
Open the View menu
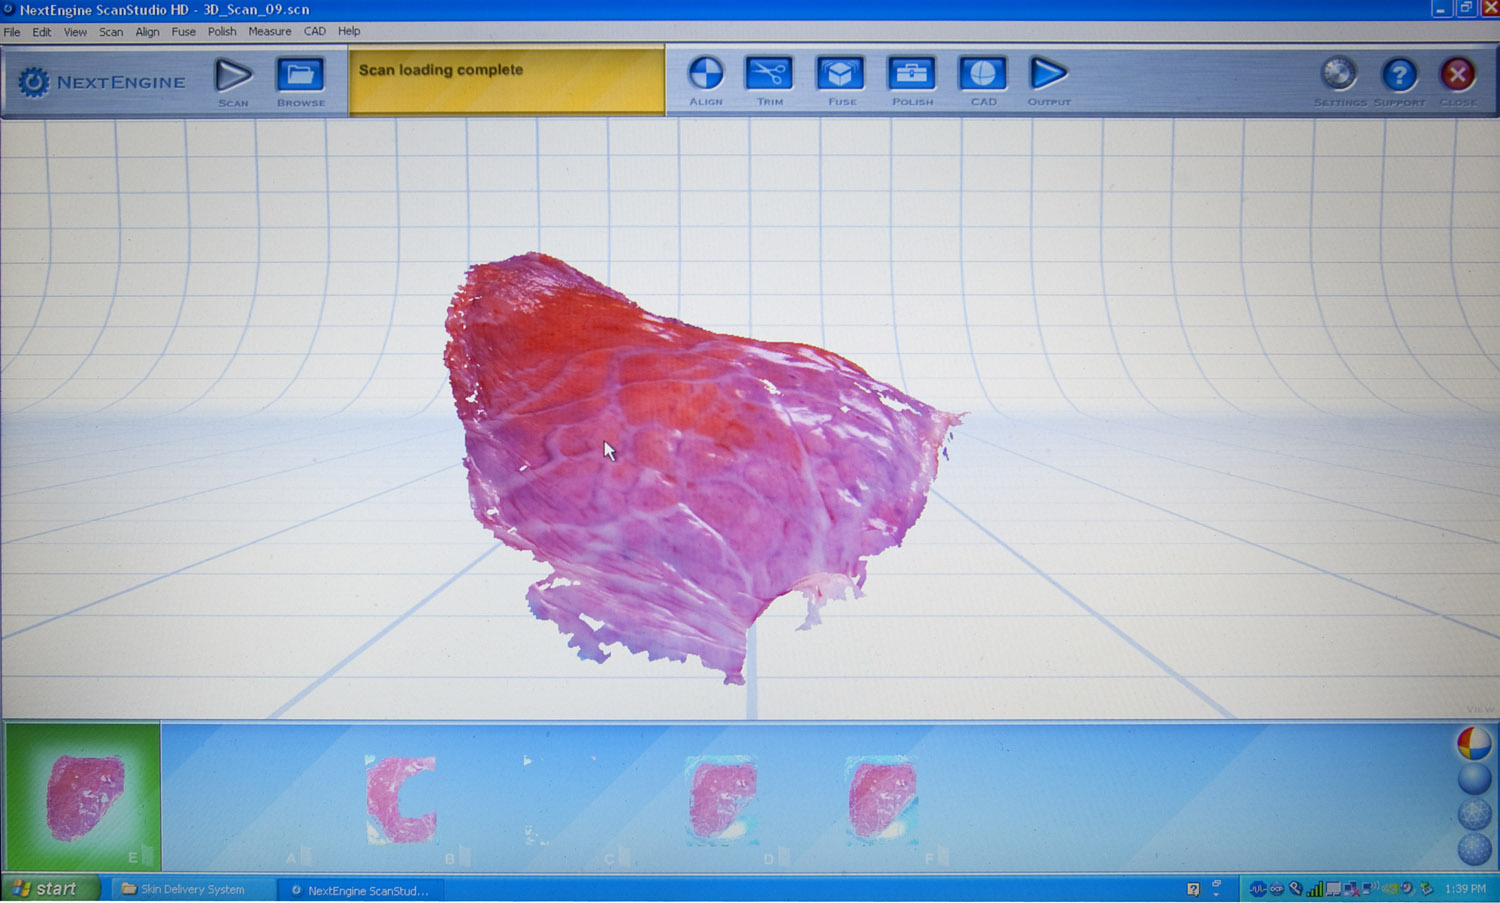coord(75,32)
